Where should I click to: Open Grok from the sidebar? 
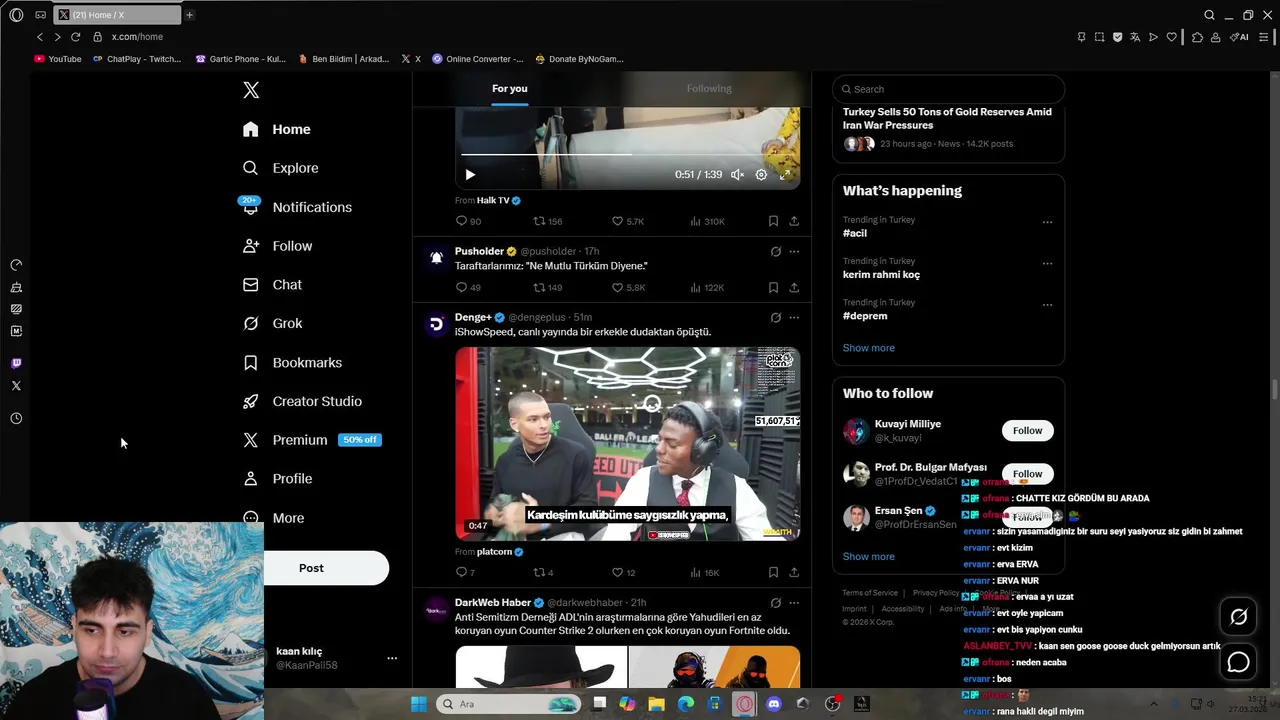click(273, 323)
